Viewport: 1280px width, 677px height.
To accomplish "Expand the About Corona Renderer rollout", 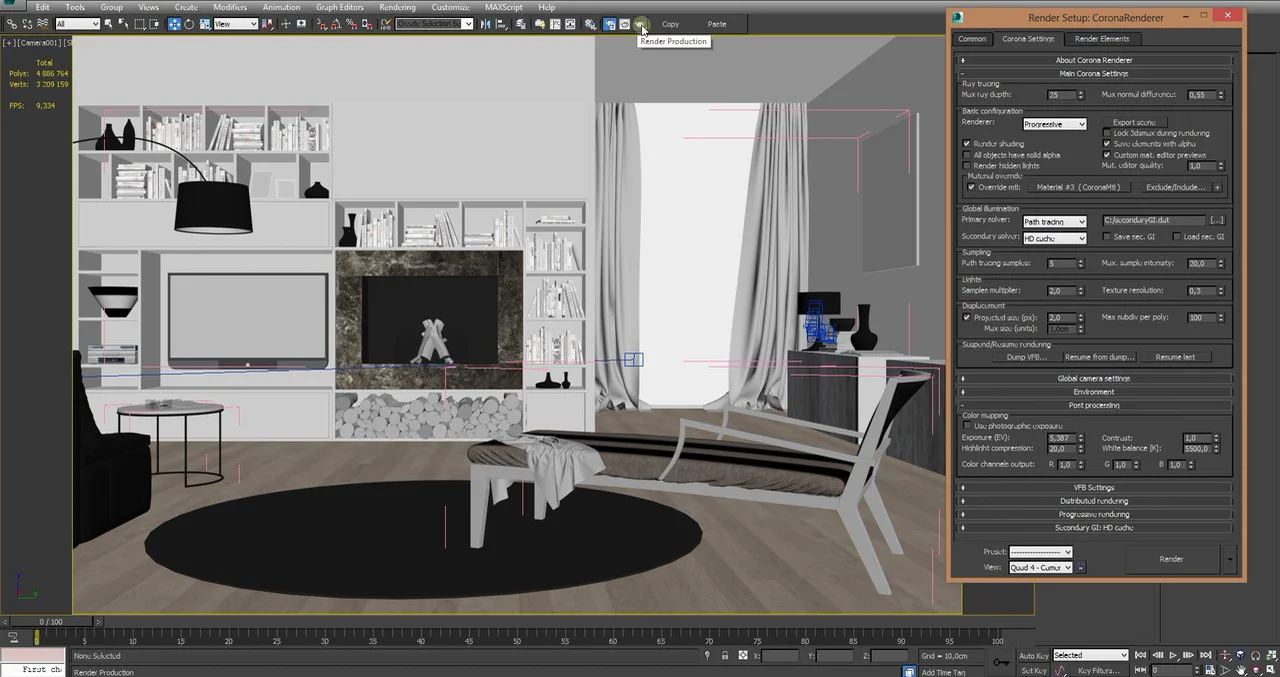I will 1094,60.
